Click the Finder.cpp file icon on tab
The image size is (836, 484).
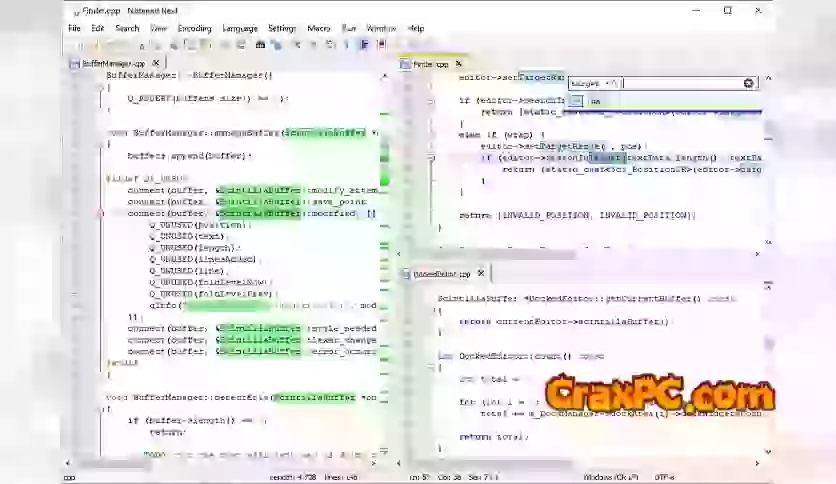406,64
